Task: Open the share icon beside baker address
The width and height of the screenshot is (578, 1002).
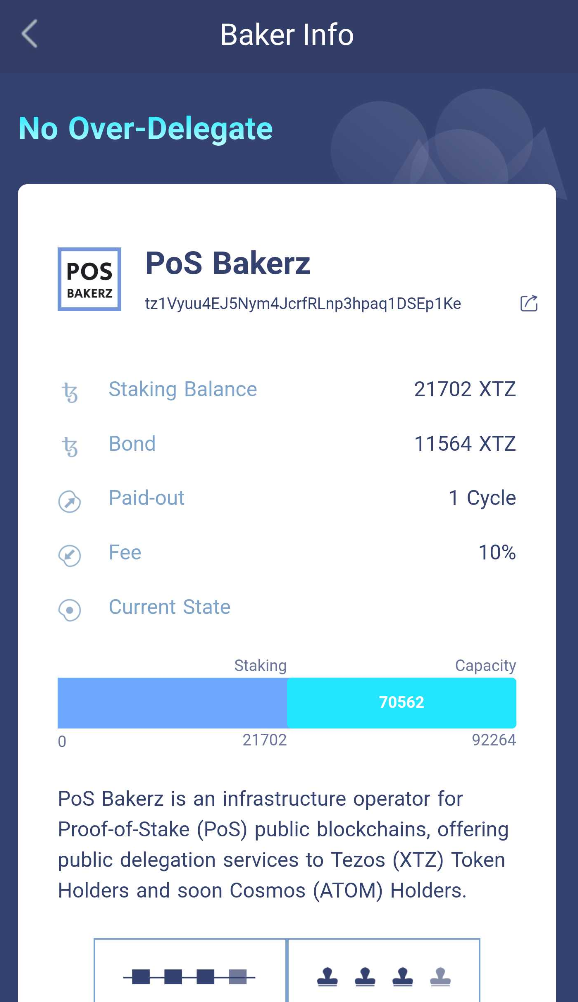Action: (529, 303)
